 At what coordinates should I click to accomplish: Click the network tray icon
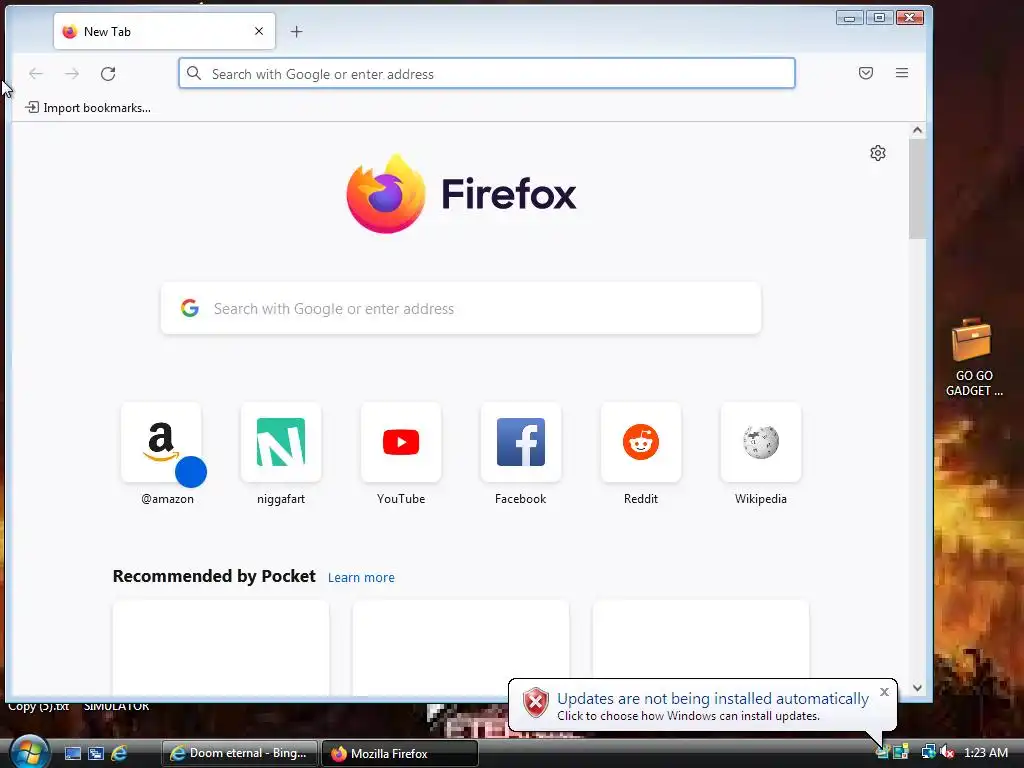click(x=928, y=752)
